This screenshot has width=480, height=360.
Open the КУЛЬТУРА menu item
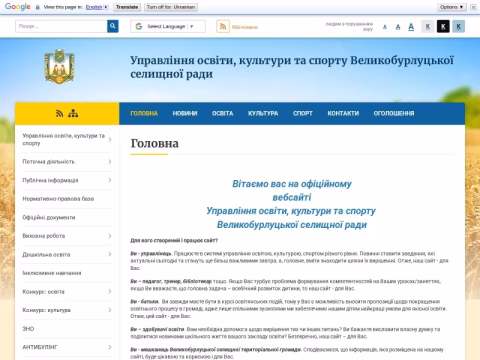tap(263, 113)
